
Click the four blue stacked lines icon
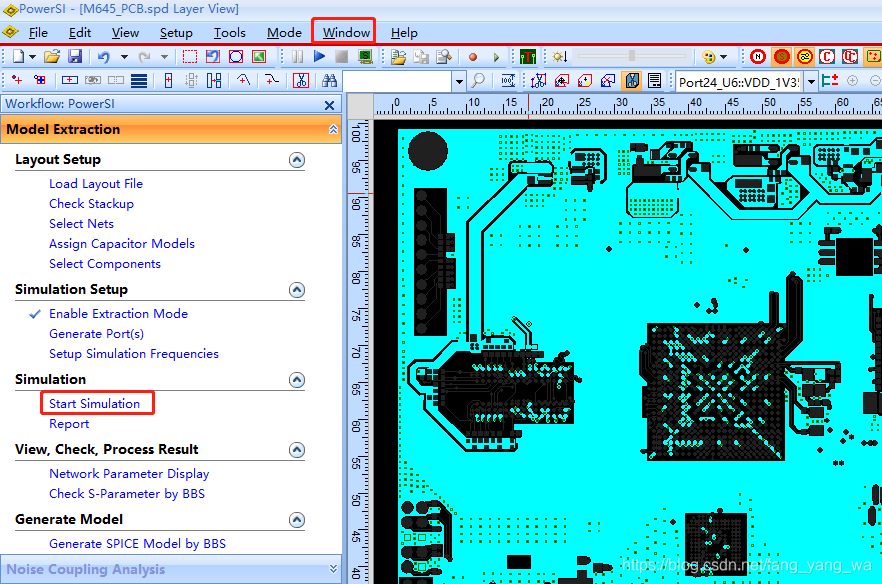coord(139,80)
